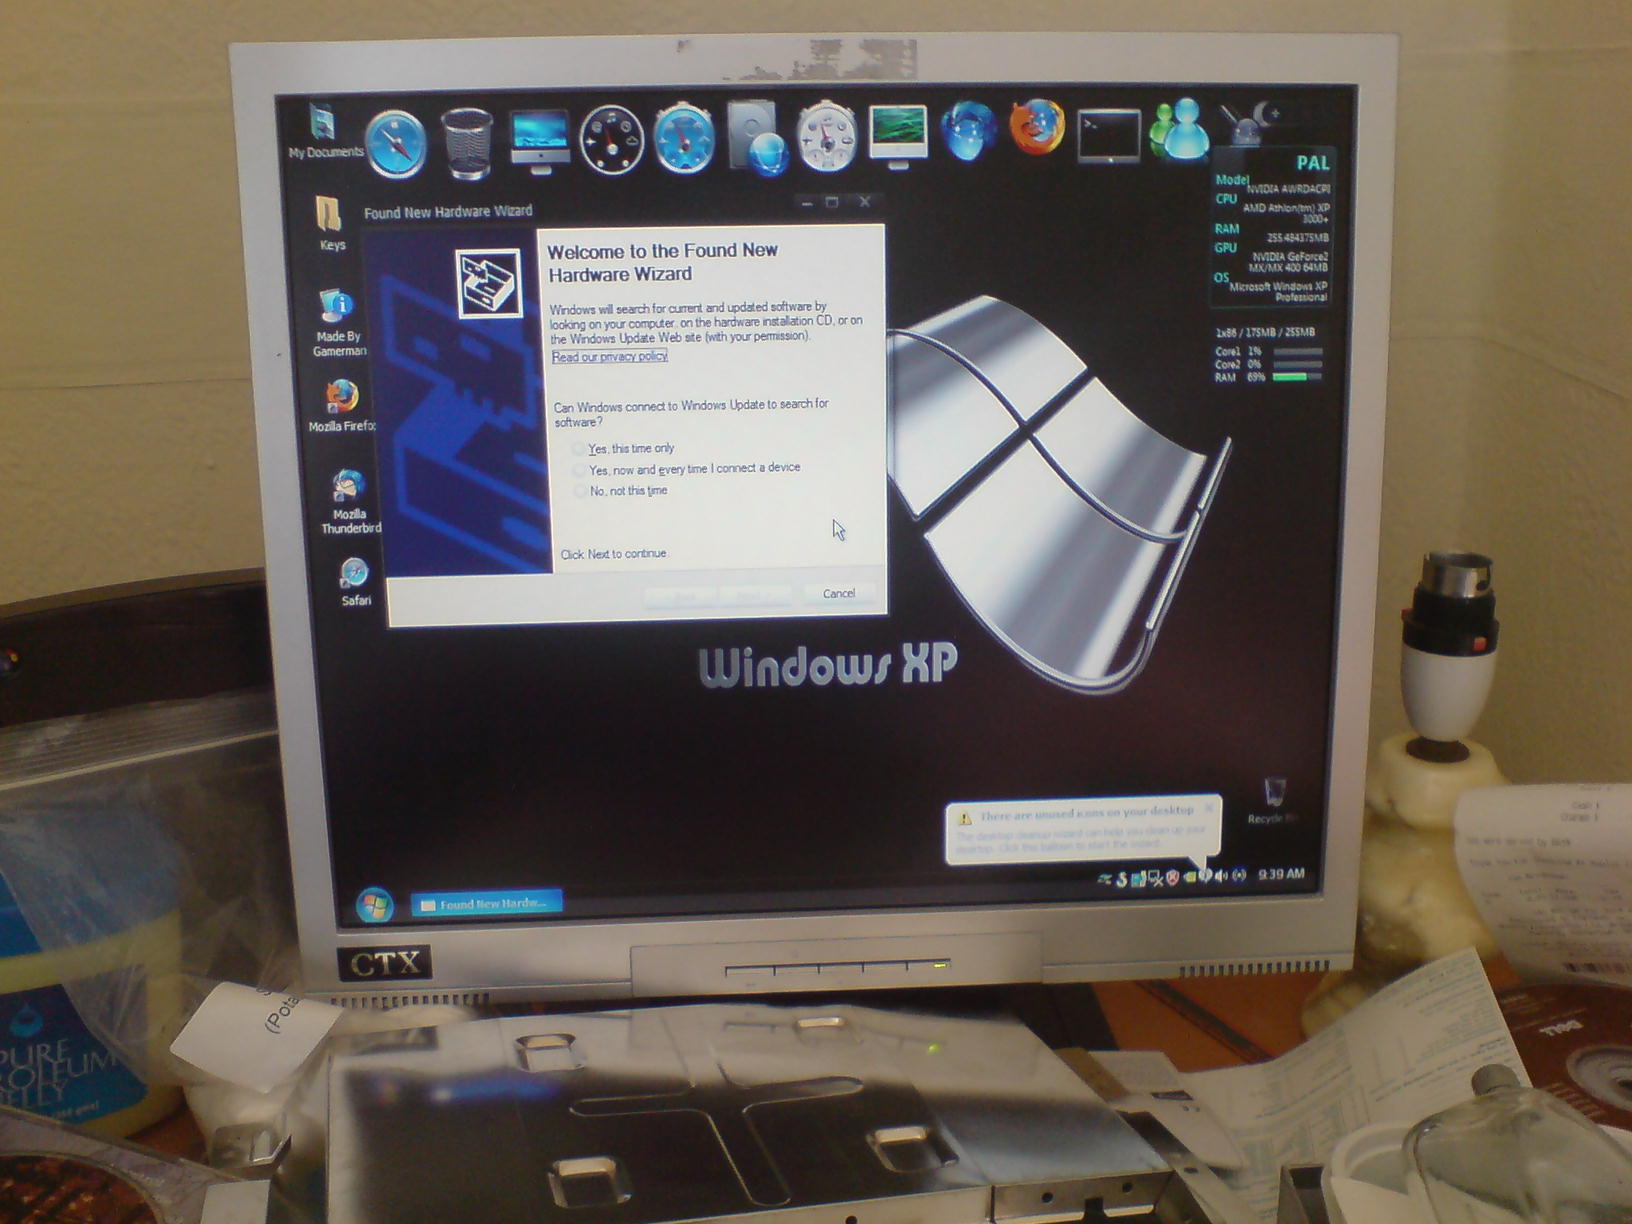Viewport: 1632px width, 1224px height.
Task: Open the wire trash can dock icon
Action: point(466,144)
